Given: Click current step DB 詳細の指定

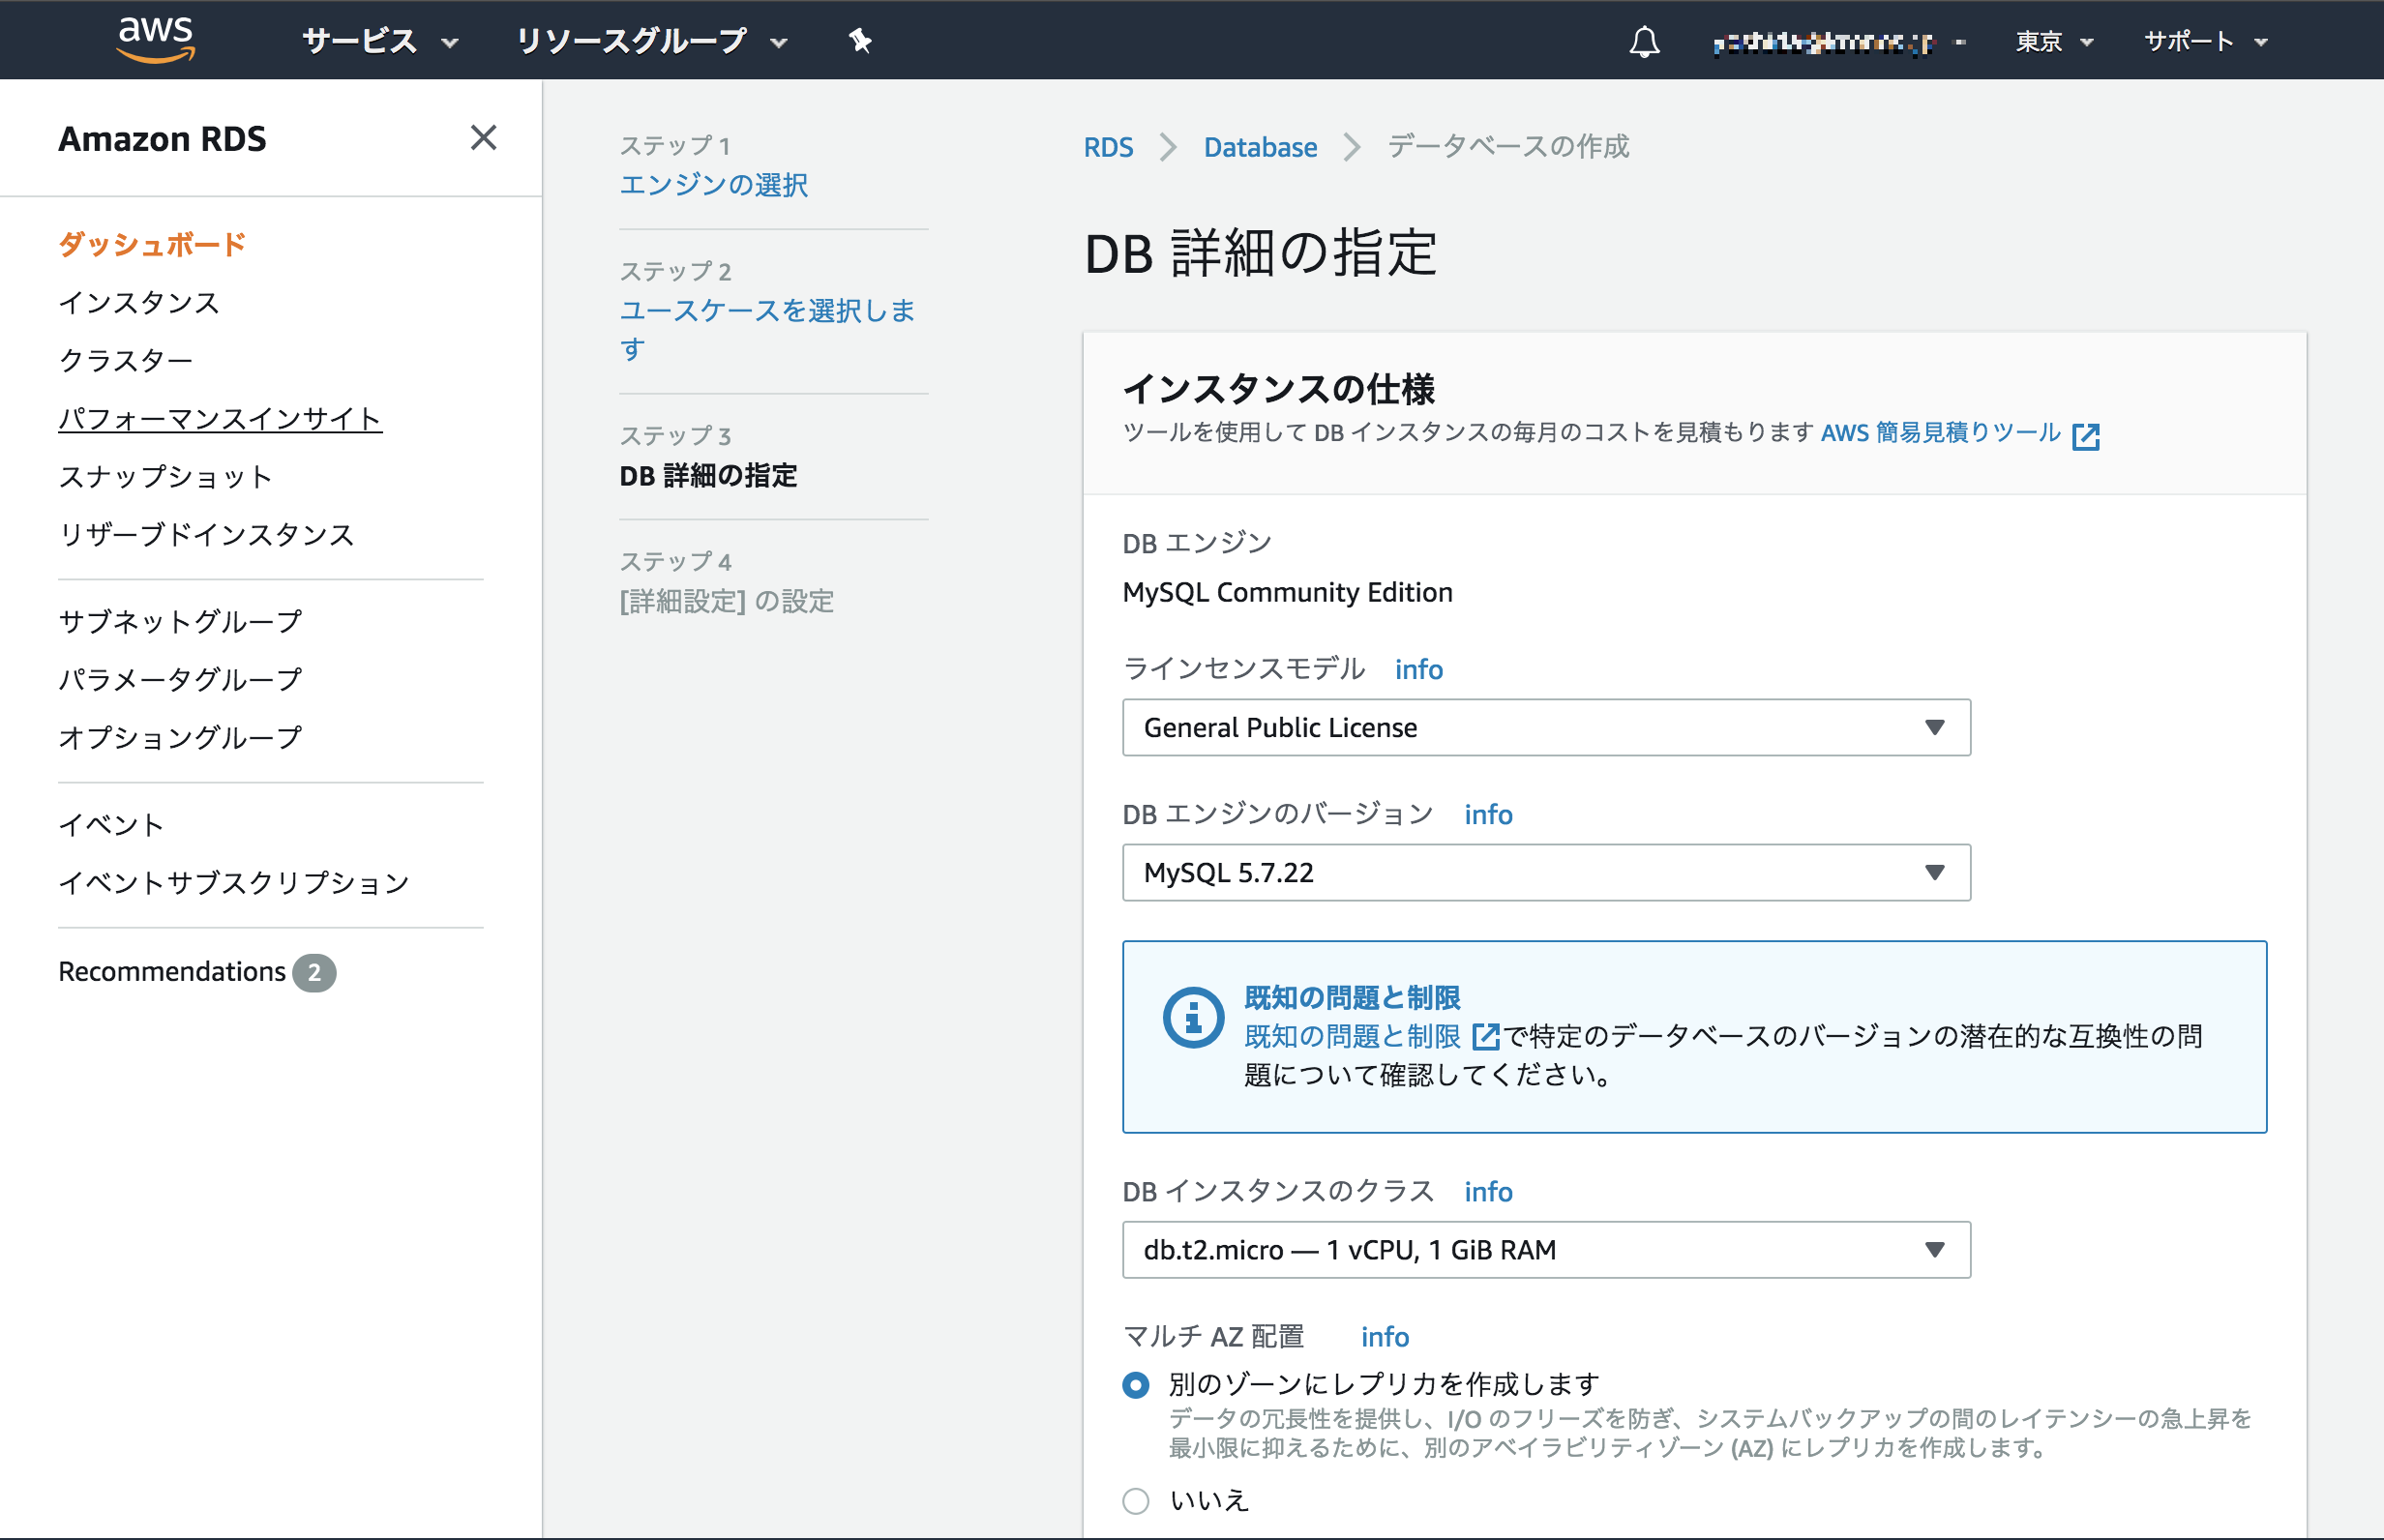Looking at the screenshot, I should (708, 475).
